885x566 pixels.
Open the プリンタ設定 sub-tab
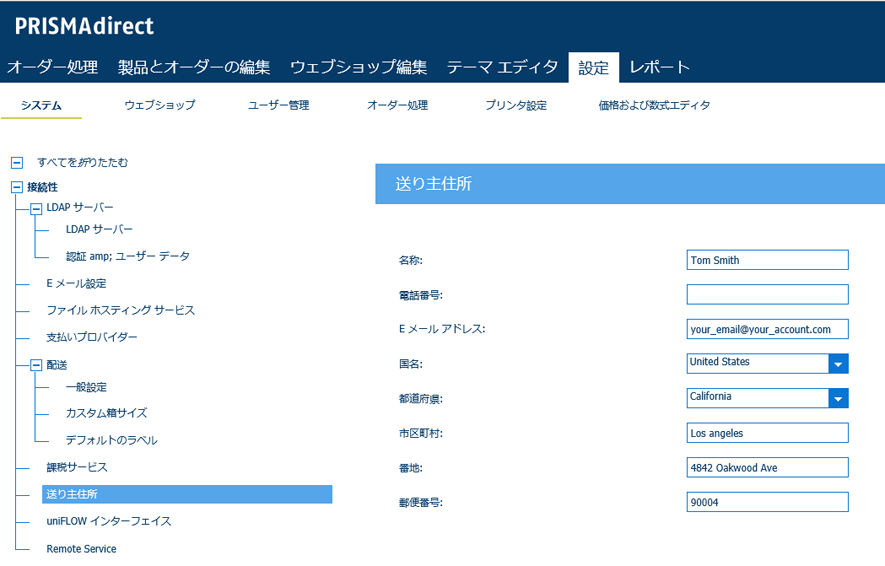point(516,105)
